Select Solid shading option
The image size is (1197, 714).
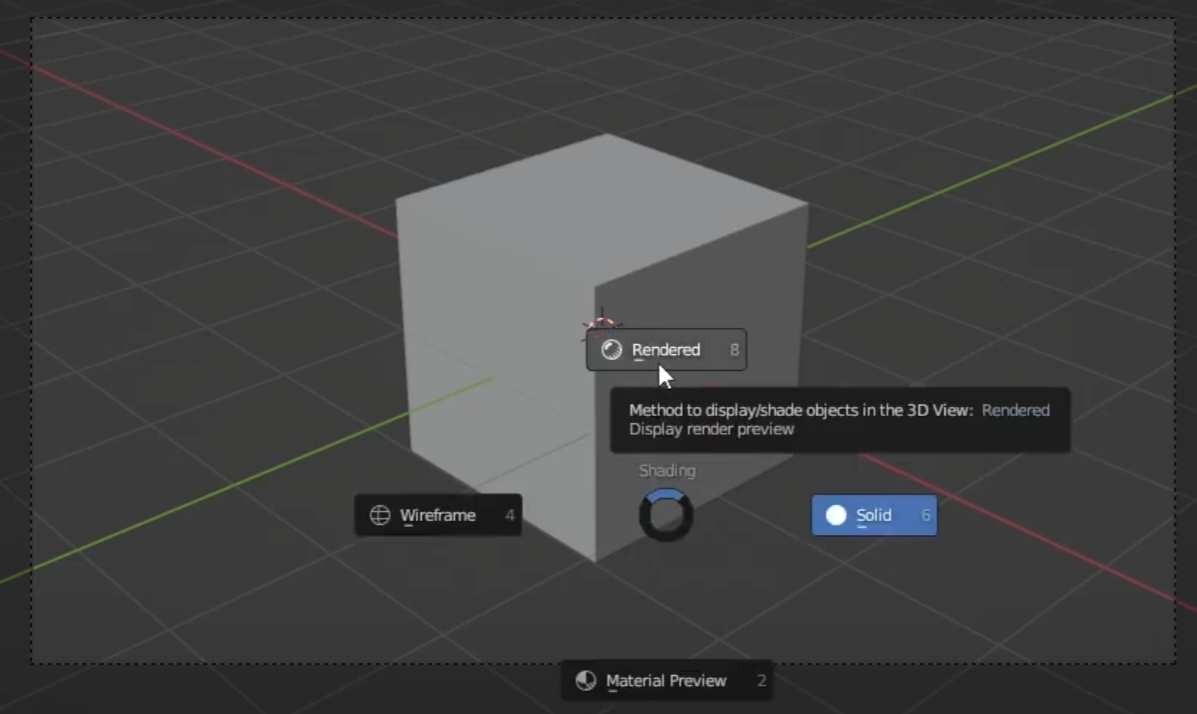[874, 515]
